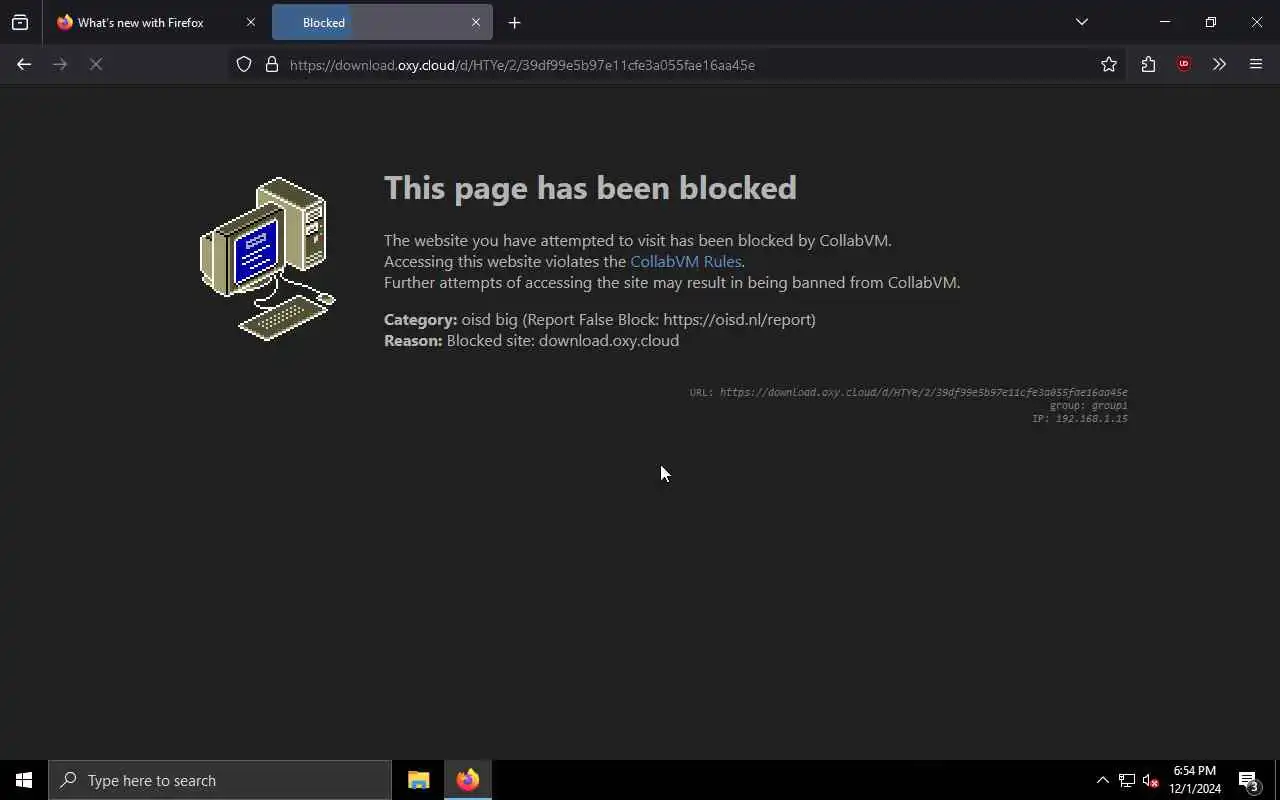Open the Windows Start menu
Viewport: 1280px width, 800px height.
24,780
